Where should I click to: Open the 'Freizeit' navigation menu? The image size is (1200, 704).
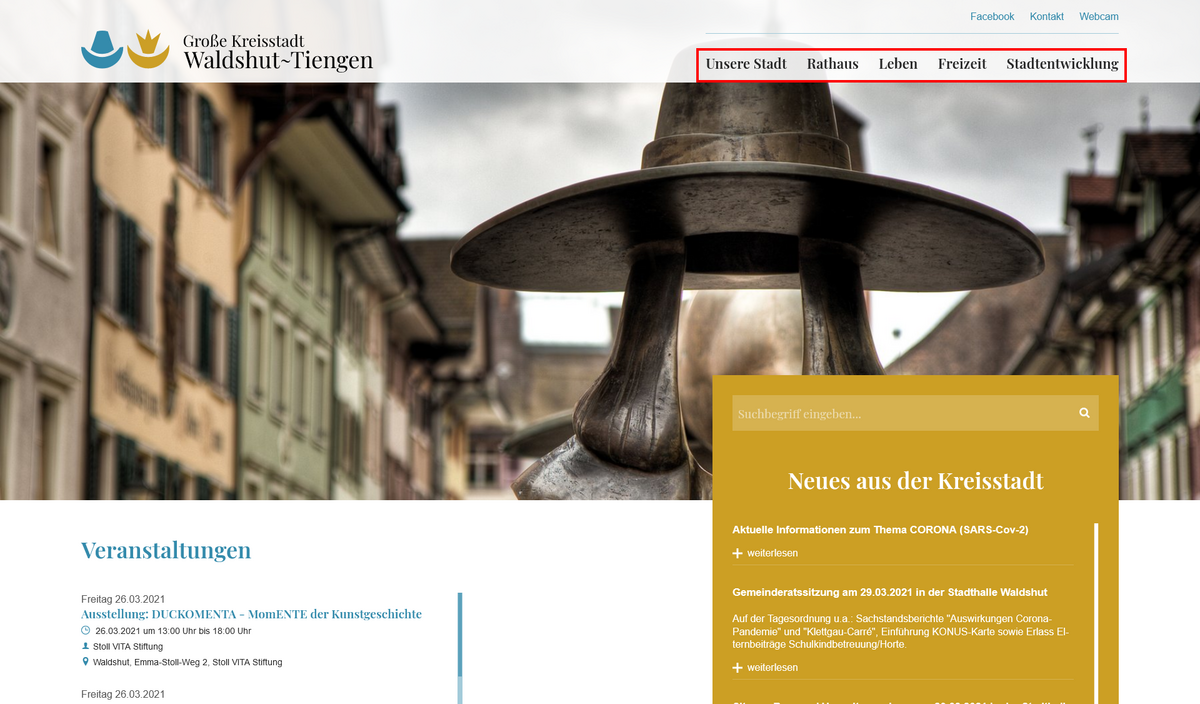tap(962, 64)
